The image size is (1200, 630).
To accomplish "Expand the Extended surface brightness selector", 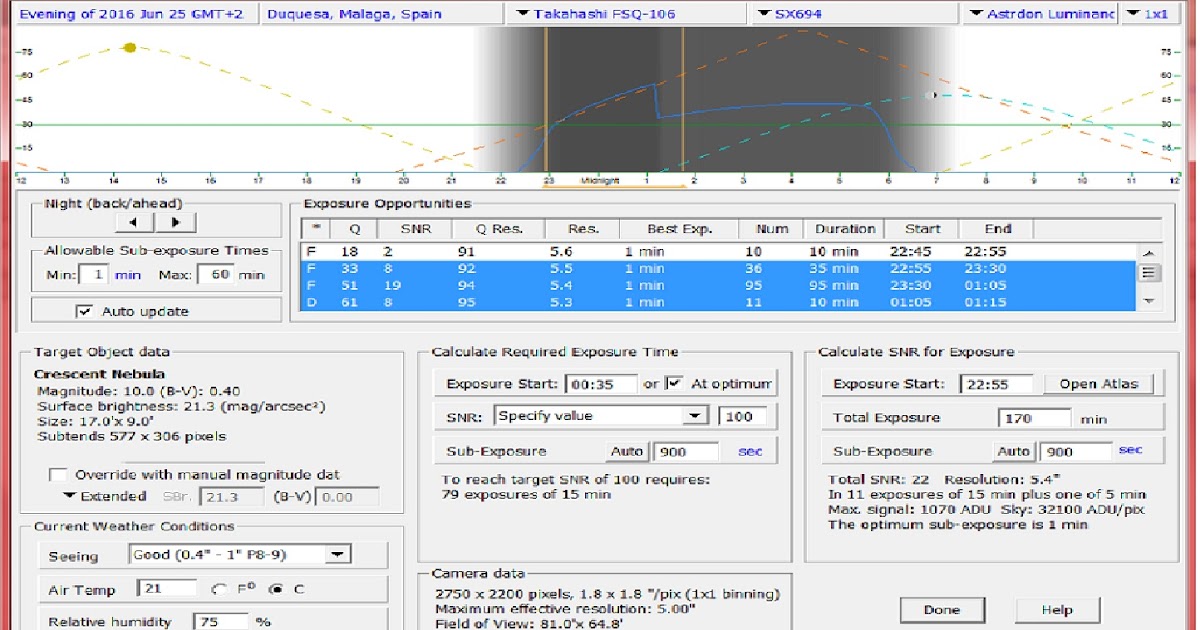I will tap(70, 496).
